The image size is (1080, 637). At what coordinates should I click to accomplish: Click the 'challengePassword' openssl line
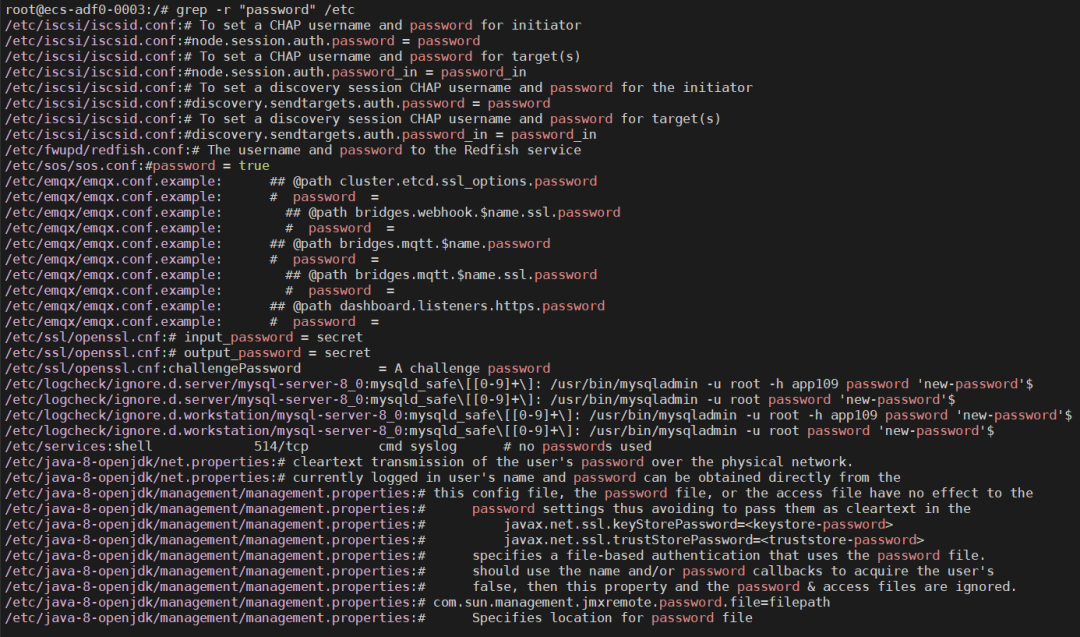[x=278, y=368]
